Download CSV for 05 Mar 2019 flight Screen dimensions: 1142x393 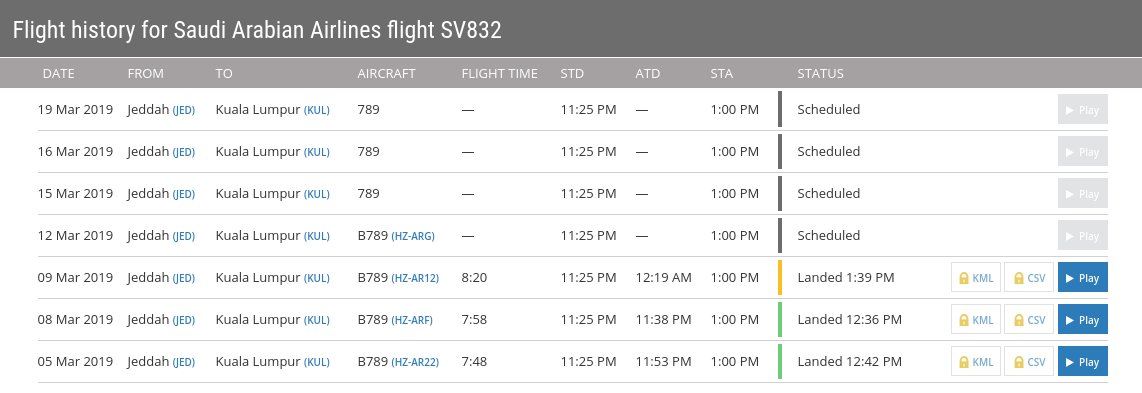click(1029, 362)
